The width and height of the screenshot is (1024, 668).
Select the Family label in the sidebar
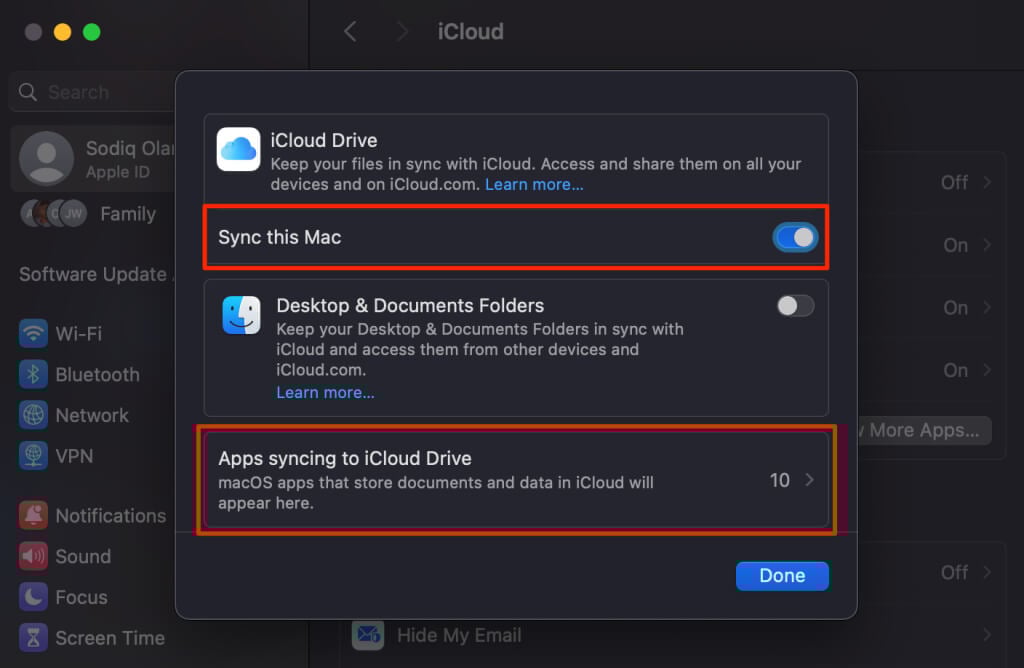(x=128, y=214)
